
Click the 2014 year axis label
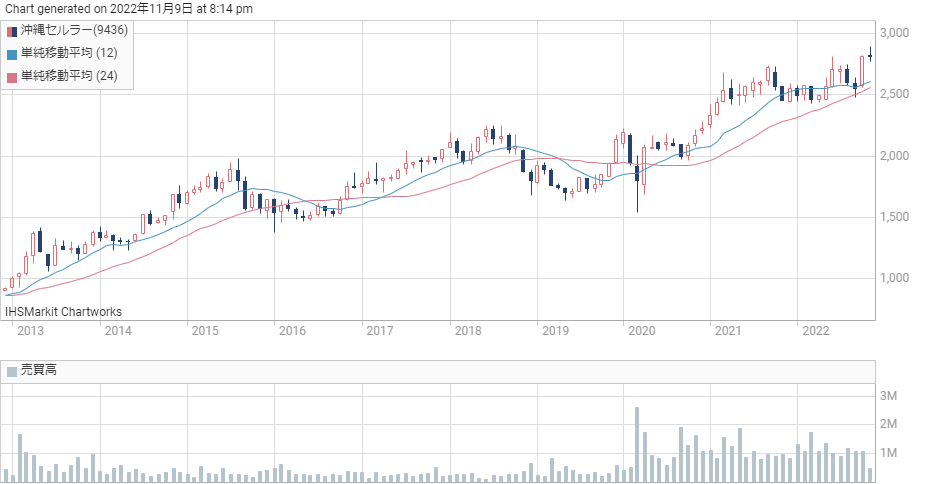point(118,331)
